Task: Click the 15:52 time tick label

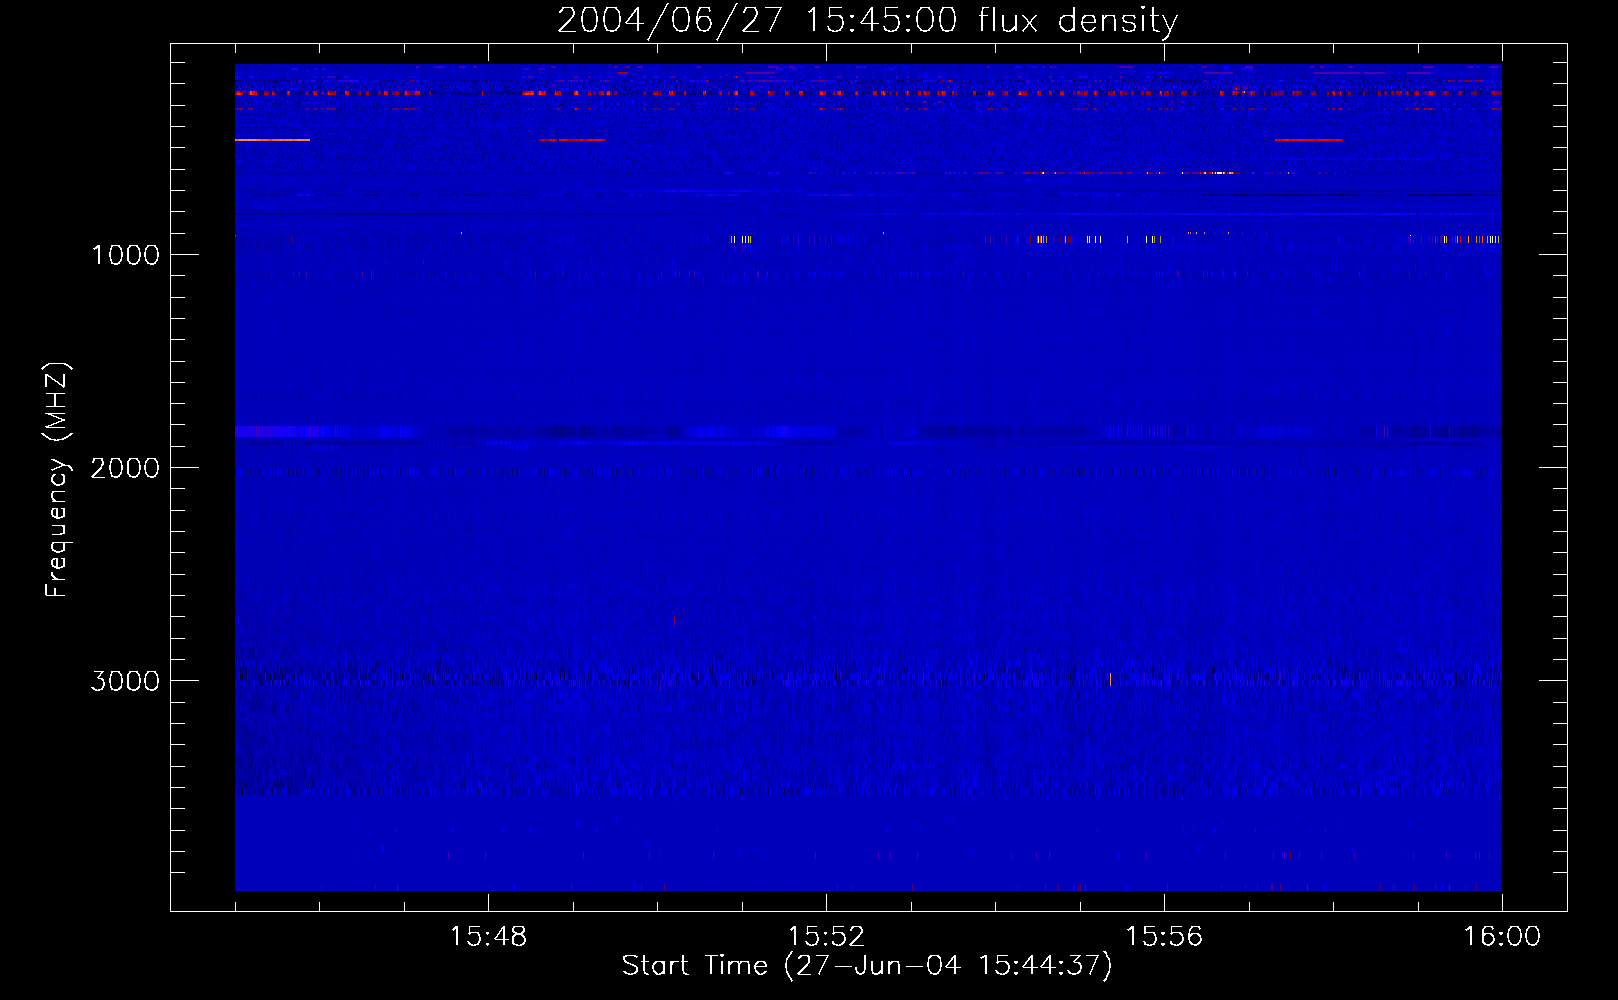Action: click(826, 937)
